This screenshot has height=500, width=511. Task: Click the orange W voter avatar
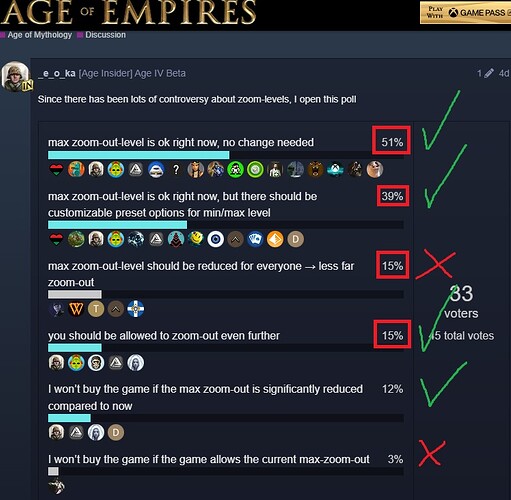pos(76,309)
